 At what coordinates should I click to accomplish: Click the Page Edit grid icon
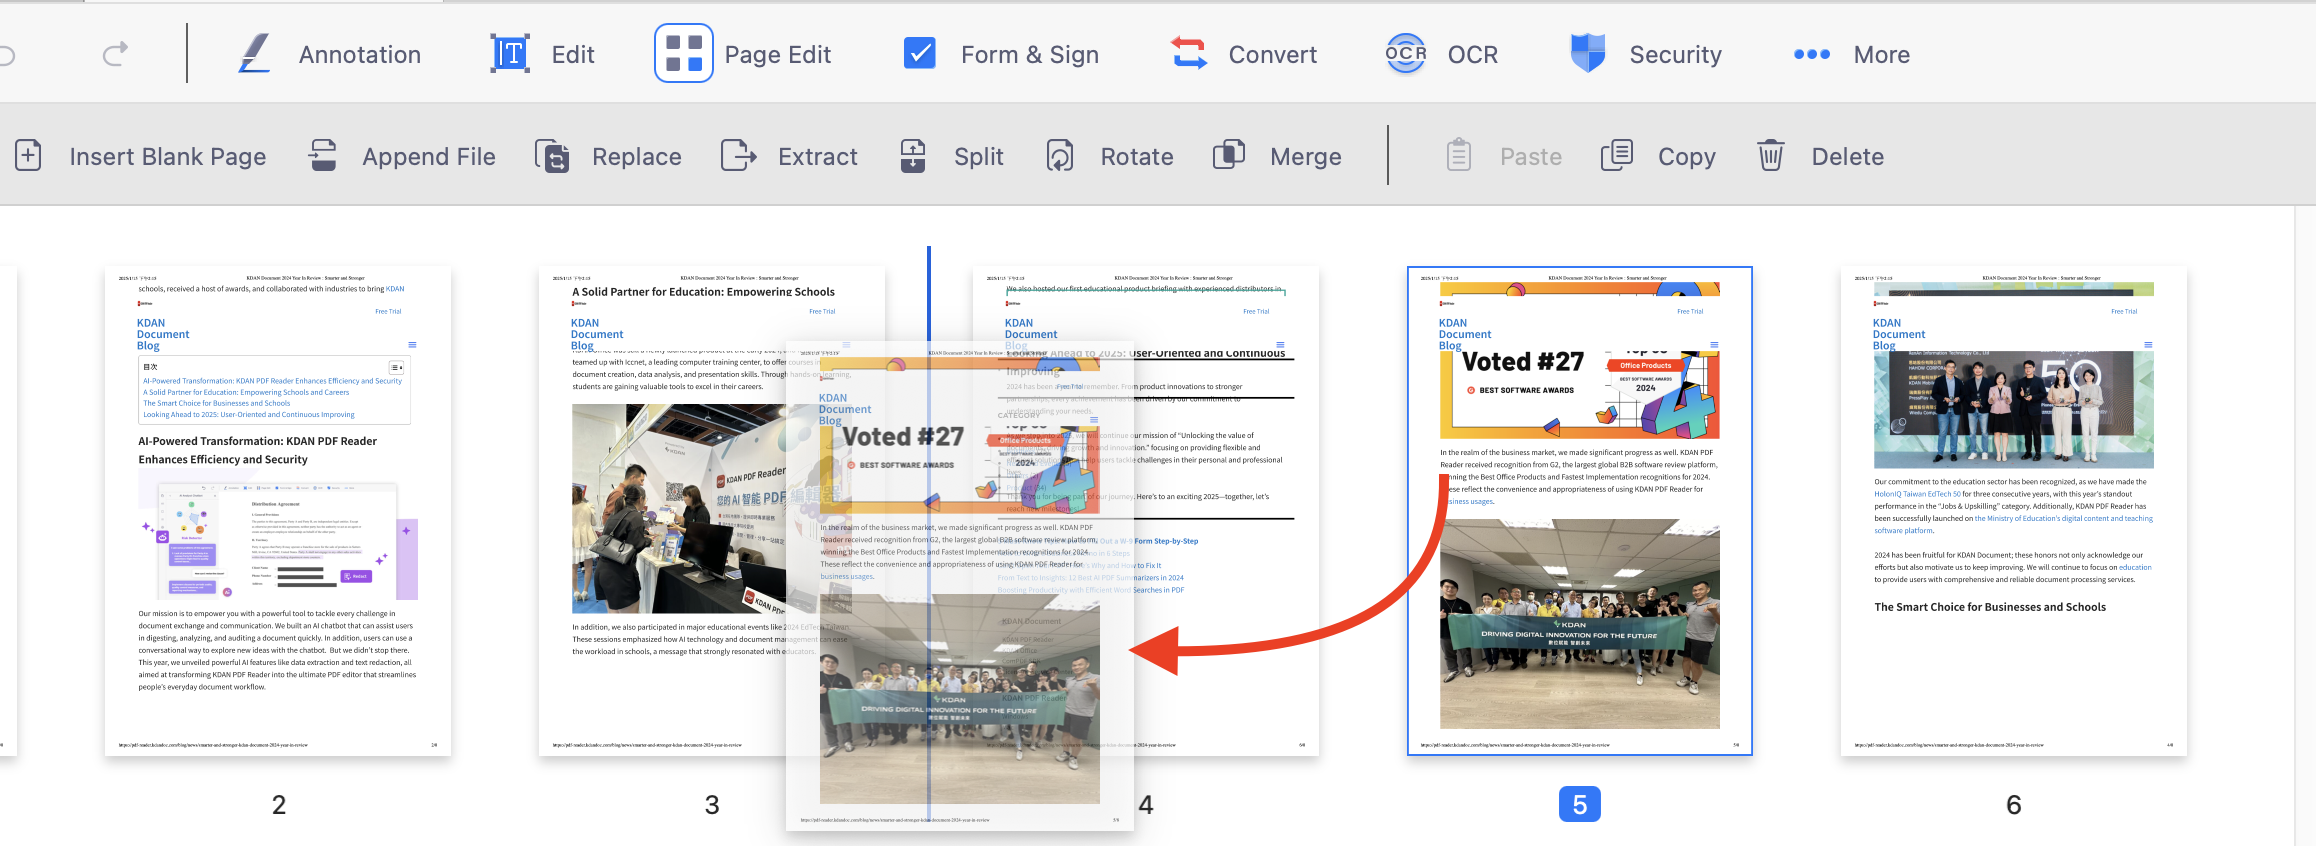[x=684, y=53]
